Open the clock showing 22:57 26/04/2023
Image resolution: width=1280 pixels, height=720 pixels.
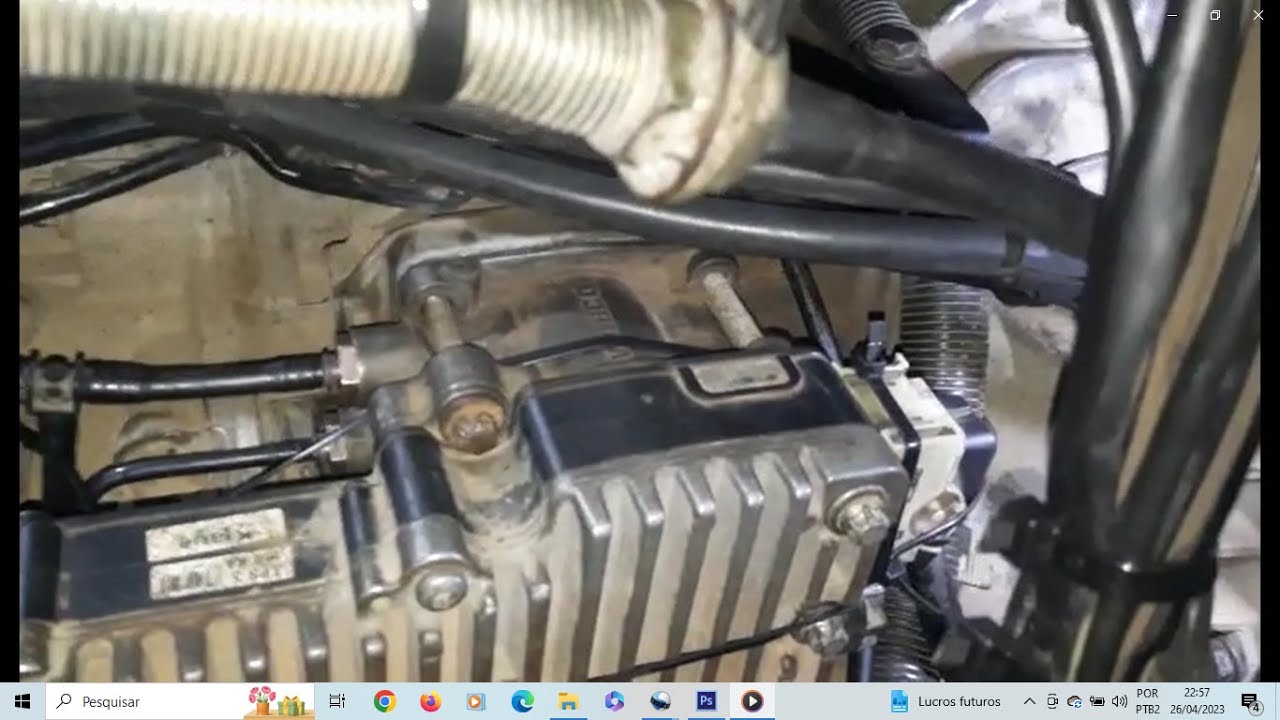click(x=1197, y=701)
